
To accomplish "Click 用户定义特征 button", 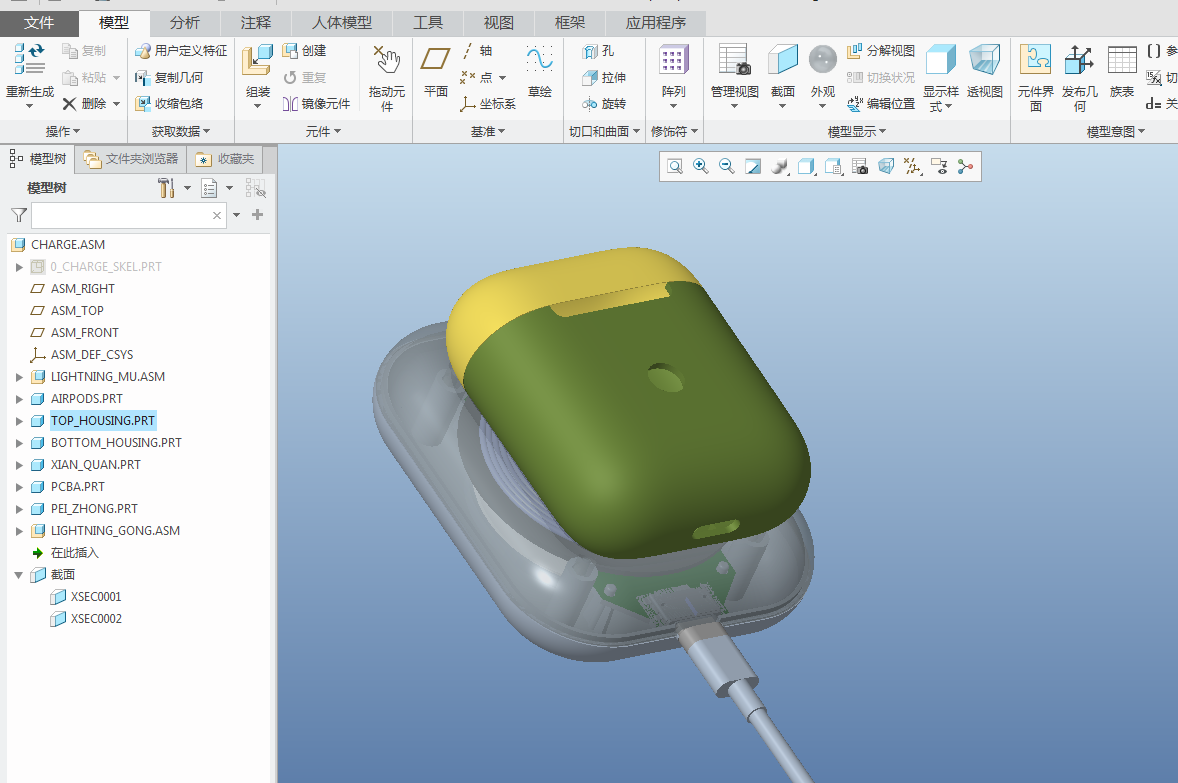I will tap(180, 51).
